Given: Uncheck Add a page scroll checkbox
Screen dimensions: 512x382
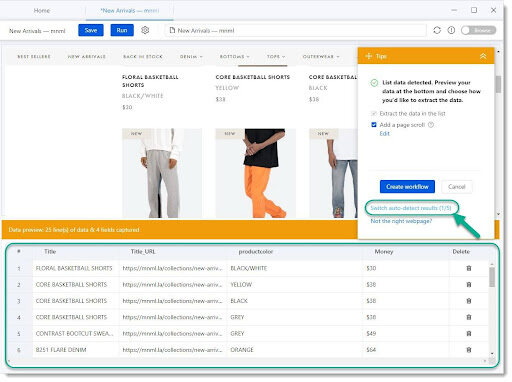Looking at the screenshot, I should [374, 125].
